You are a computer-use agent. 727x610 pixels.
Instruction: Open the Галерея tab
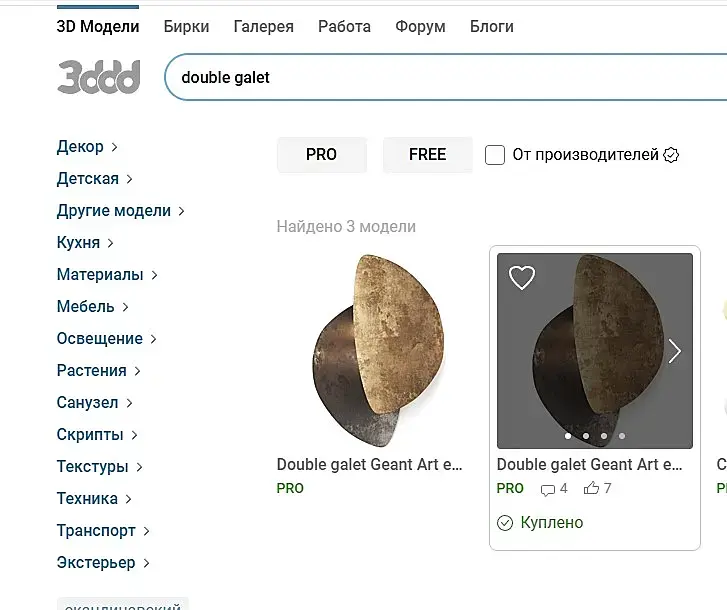[x=263, y=27]
